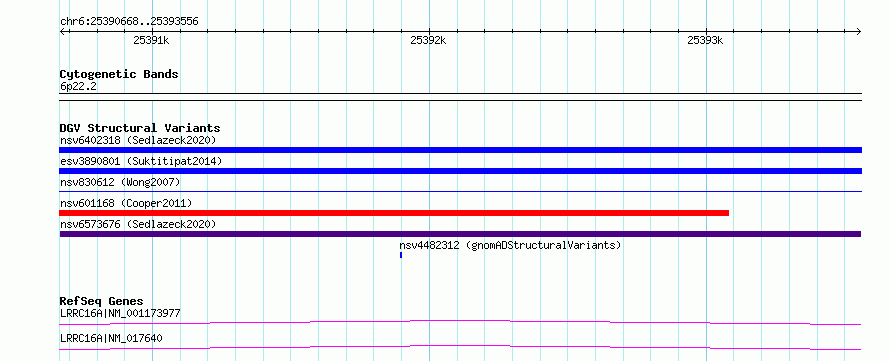Viewport: 890px width, 361px height.
Task: Click the LRRC16A|NM_001173977 gene label
Action: 120,313
